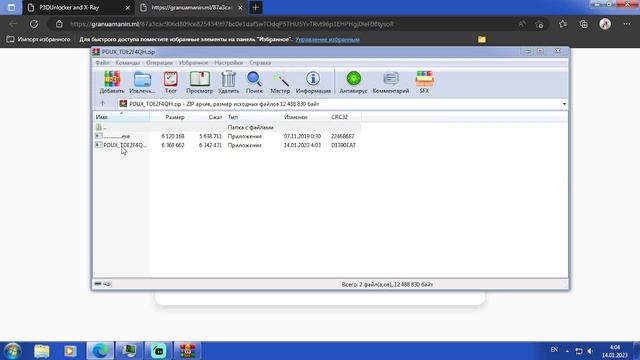
Task: Open the Команды menu
Action: (x=127, y=63)
